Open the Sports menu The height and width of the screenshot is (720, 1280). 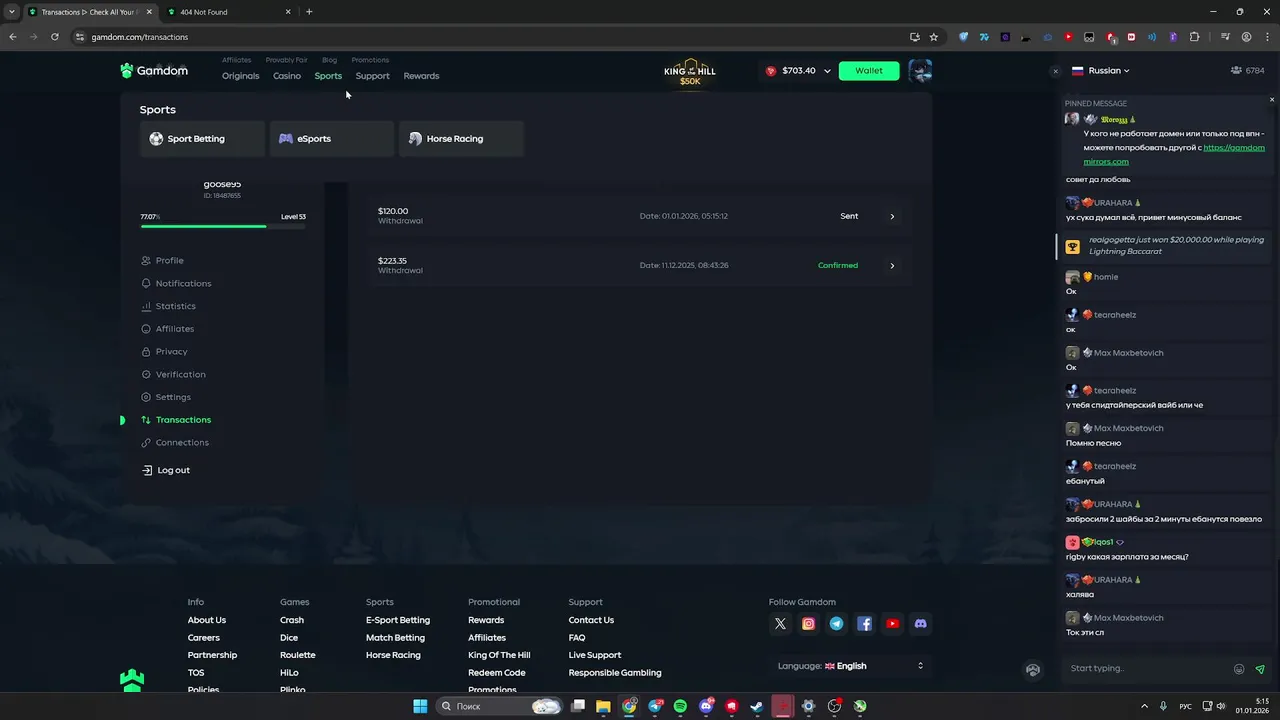tap(328, 76)
